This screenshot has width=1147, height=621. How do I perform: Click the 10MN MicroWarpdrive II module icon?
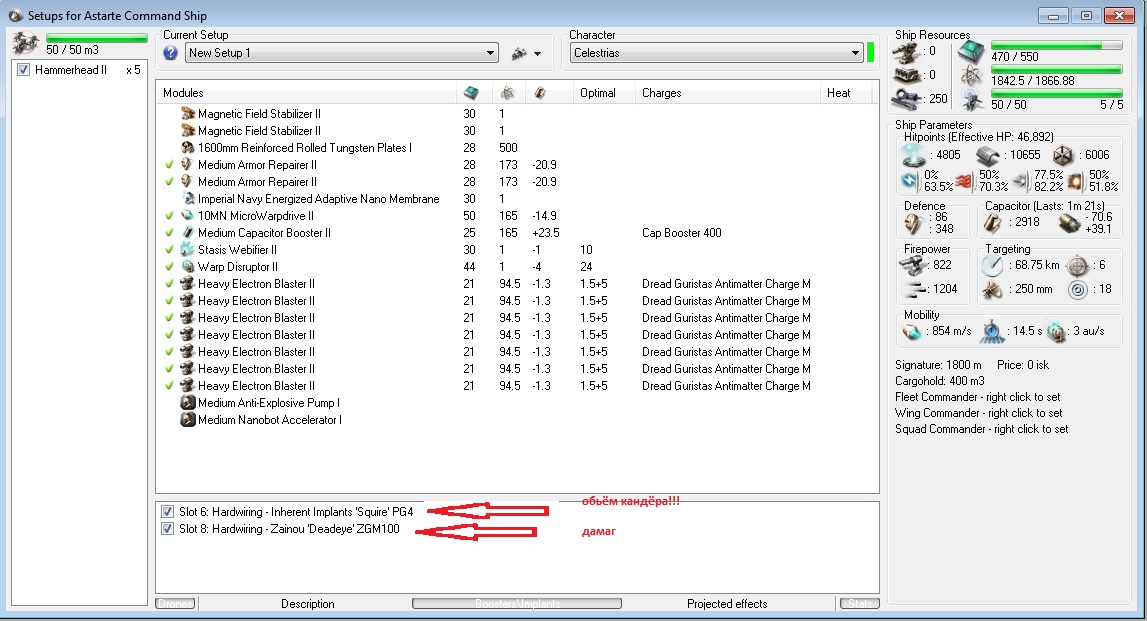[188, 216]
